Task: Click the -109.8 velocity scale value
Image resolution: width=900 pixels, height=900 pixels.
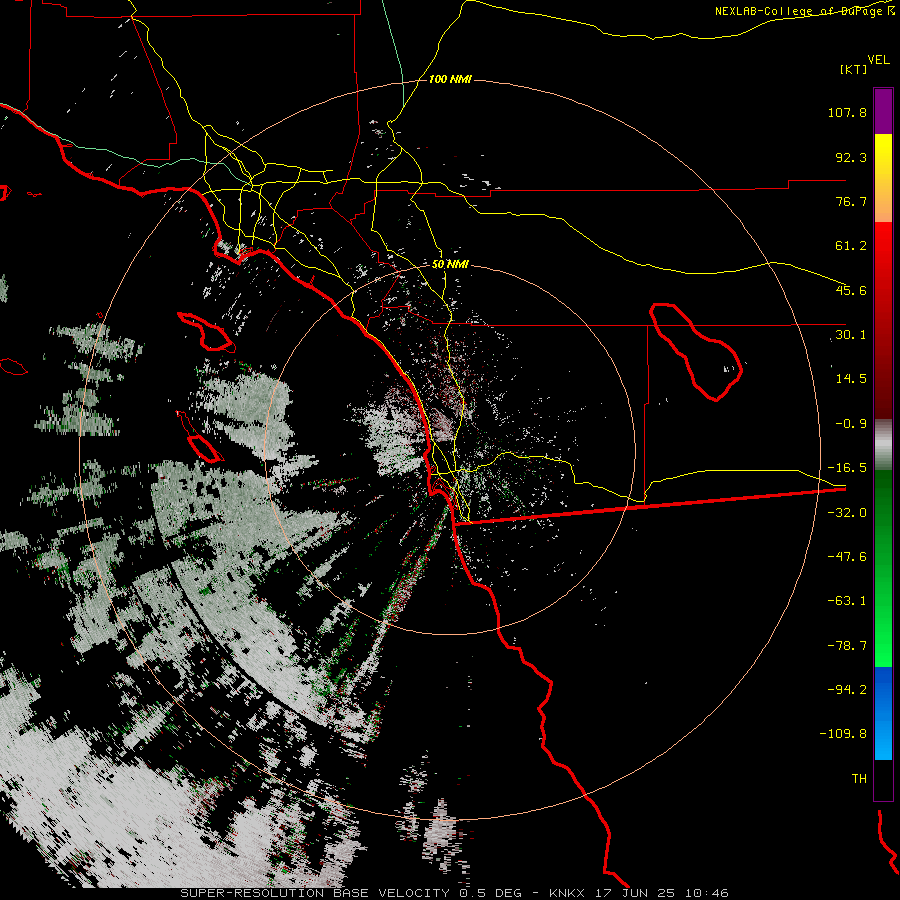Action: [843, 734]
